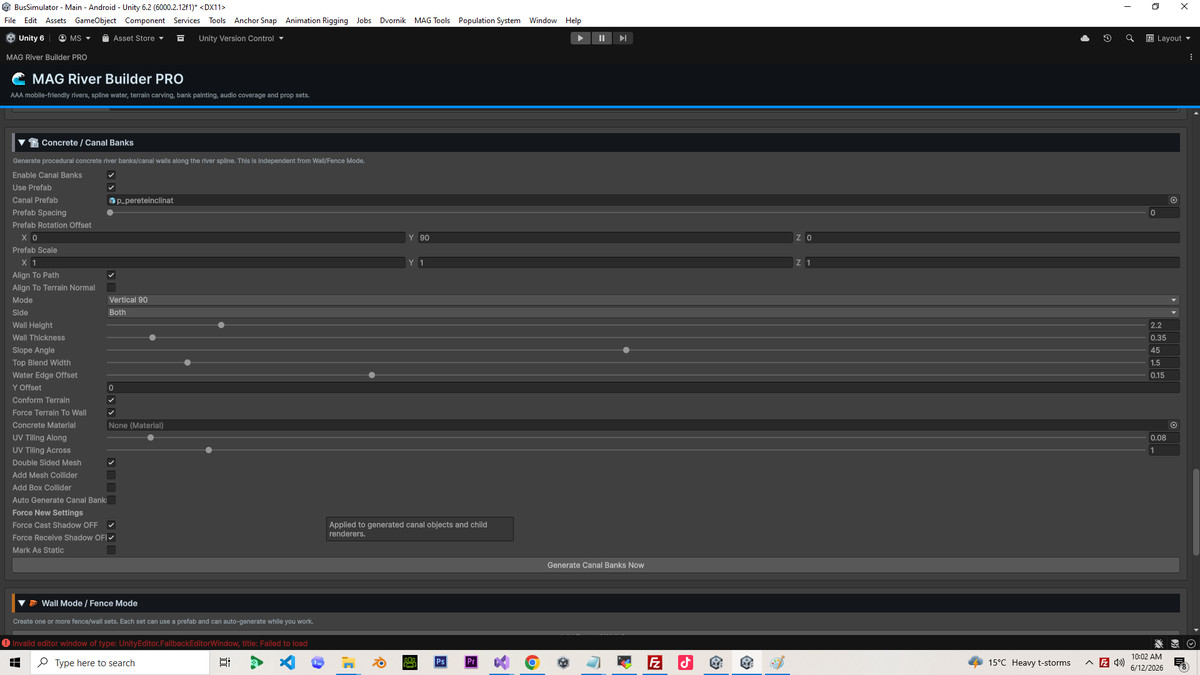Toggle Enable Canal Banks checkbox
This screenshot has width=1200, height=675.
(x=111, y=175)
